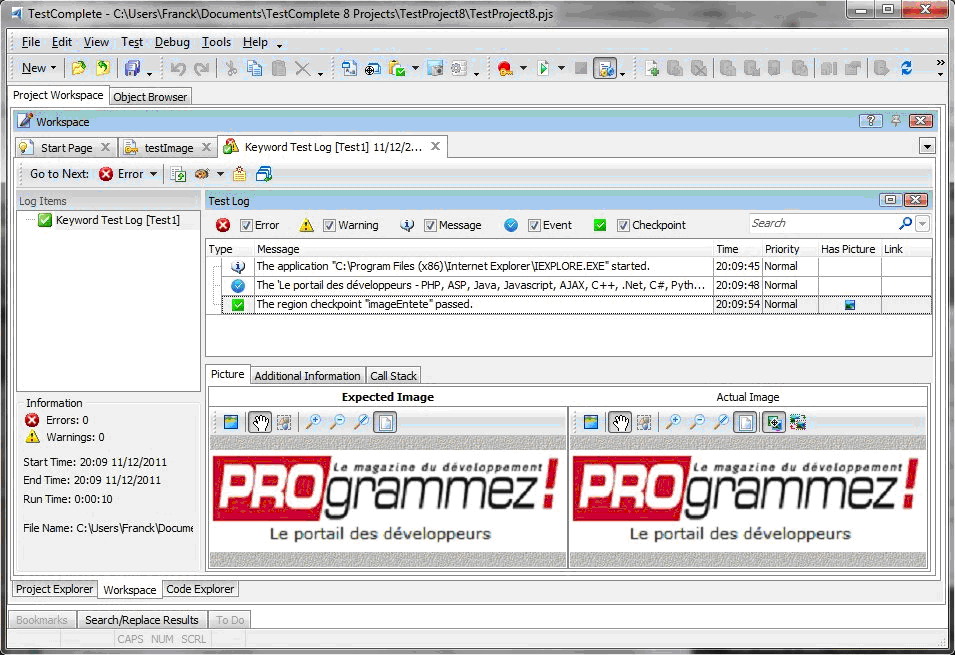Click the Save All icon in toolbar
Screen dimensions: 955x655
132,68
